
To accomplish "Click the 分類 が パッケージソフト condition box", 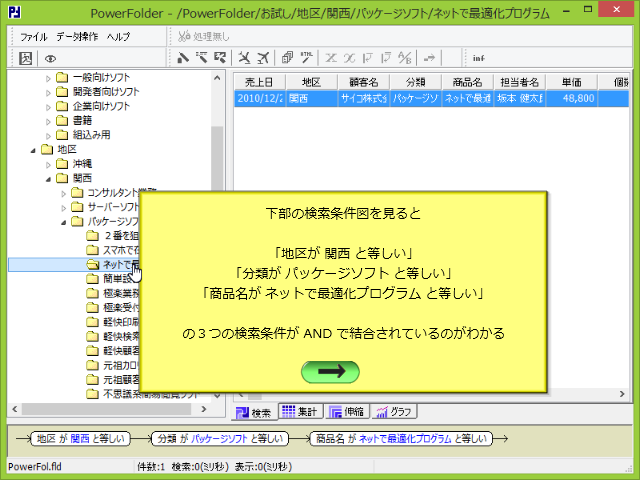I will coord(220,439).
